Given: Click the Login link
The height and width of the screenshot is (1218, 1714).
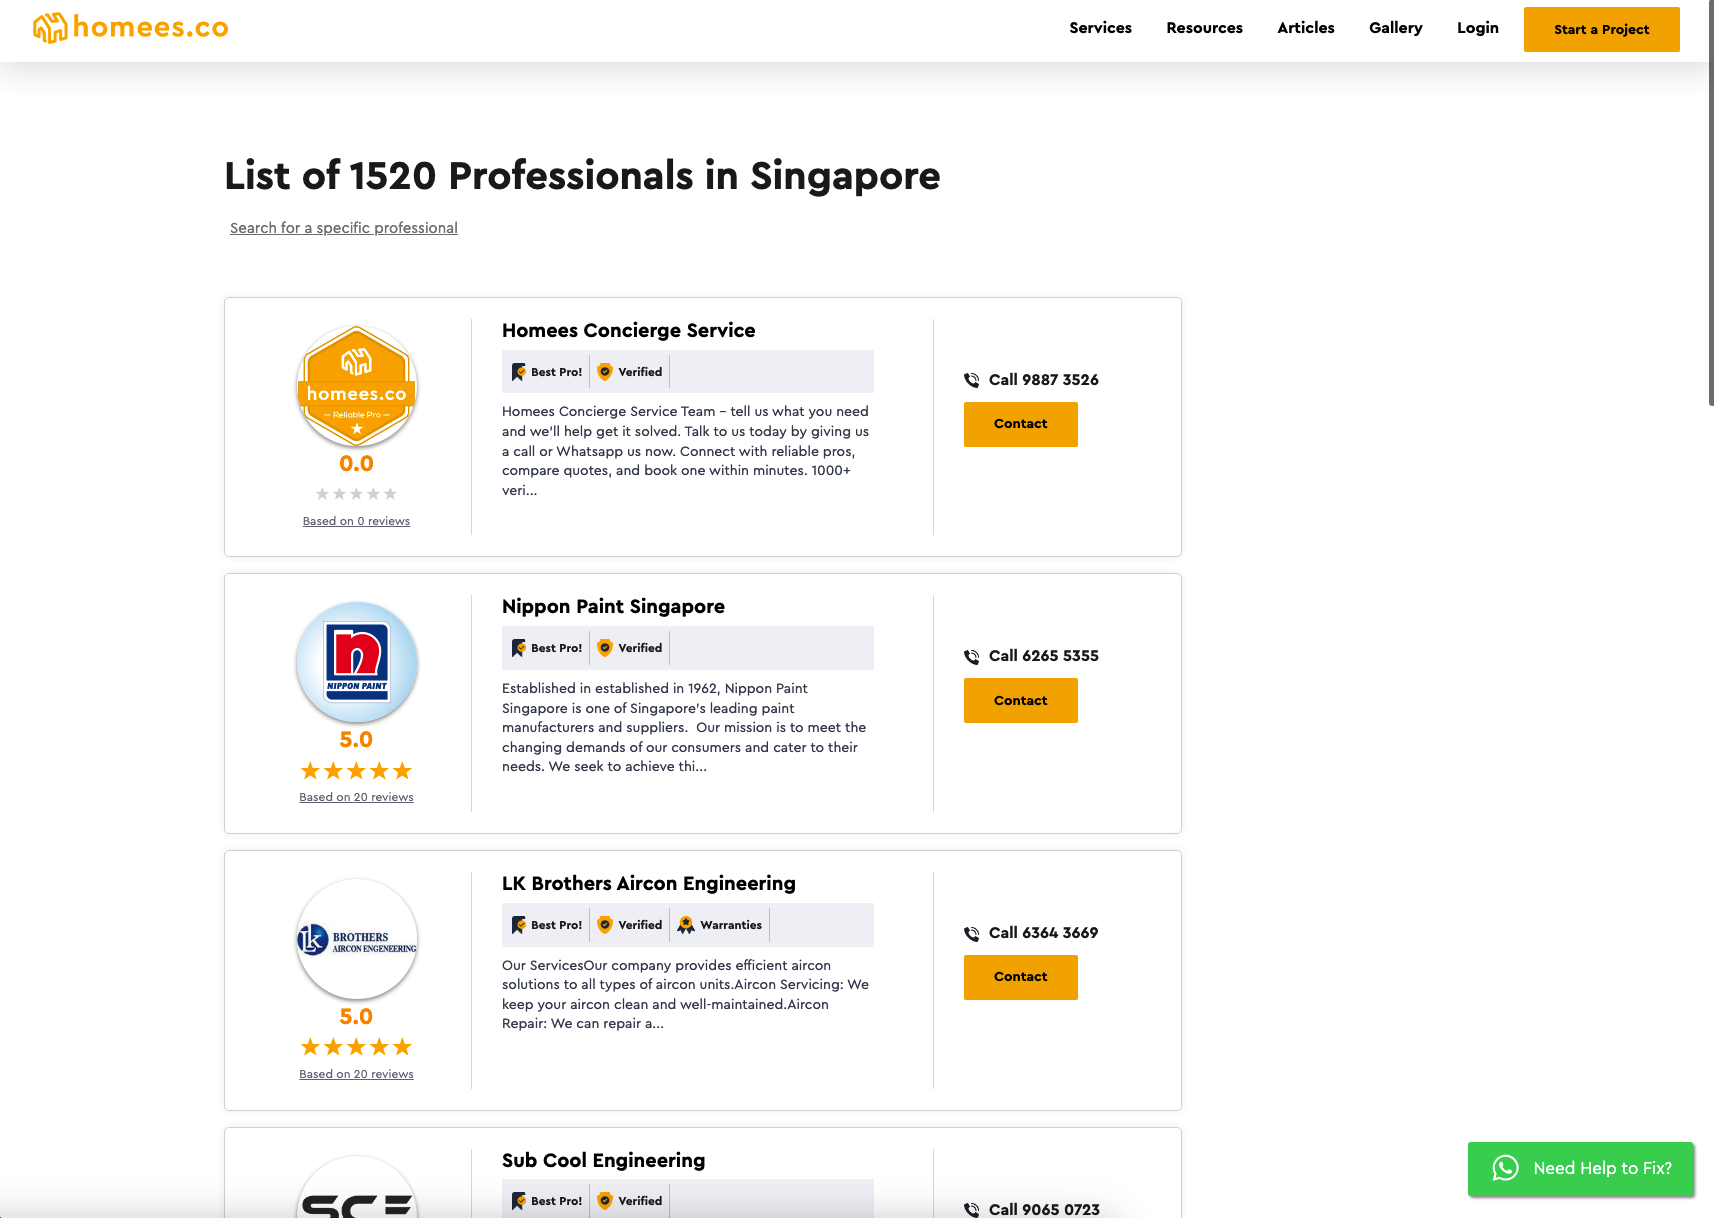Looking at the screenshot, I should point(1477,28).
